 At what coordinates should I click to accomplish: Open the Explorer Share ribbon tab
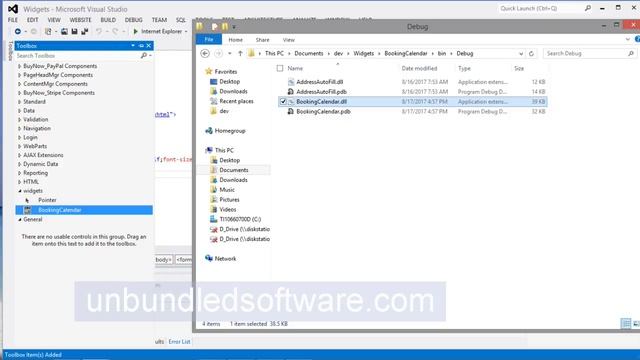[x=262, y=40]
